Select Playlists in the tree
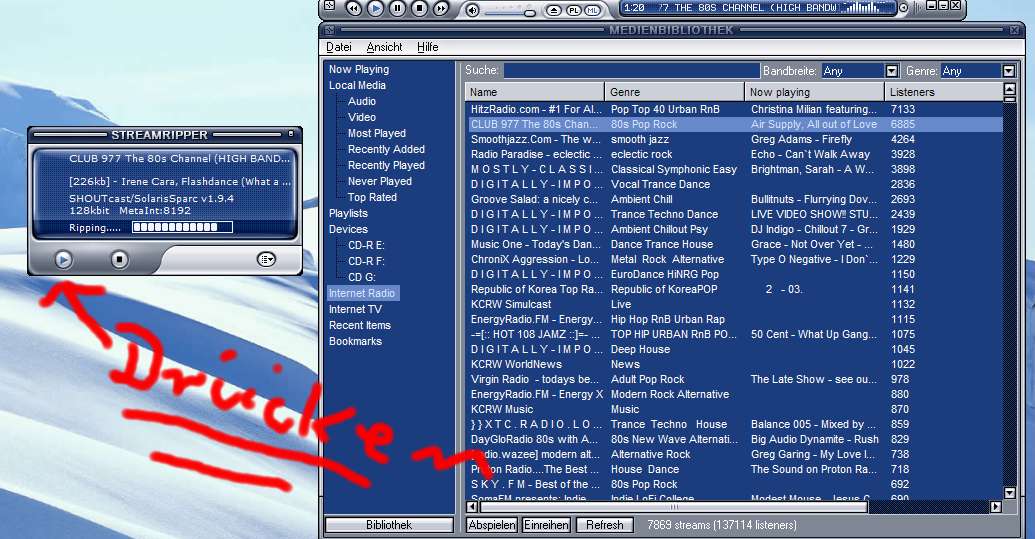 click(x=349, y=213)
